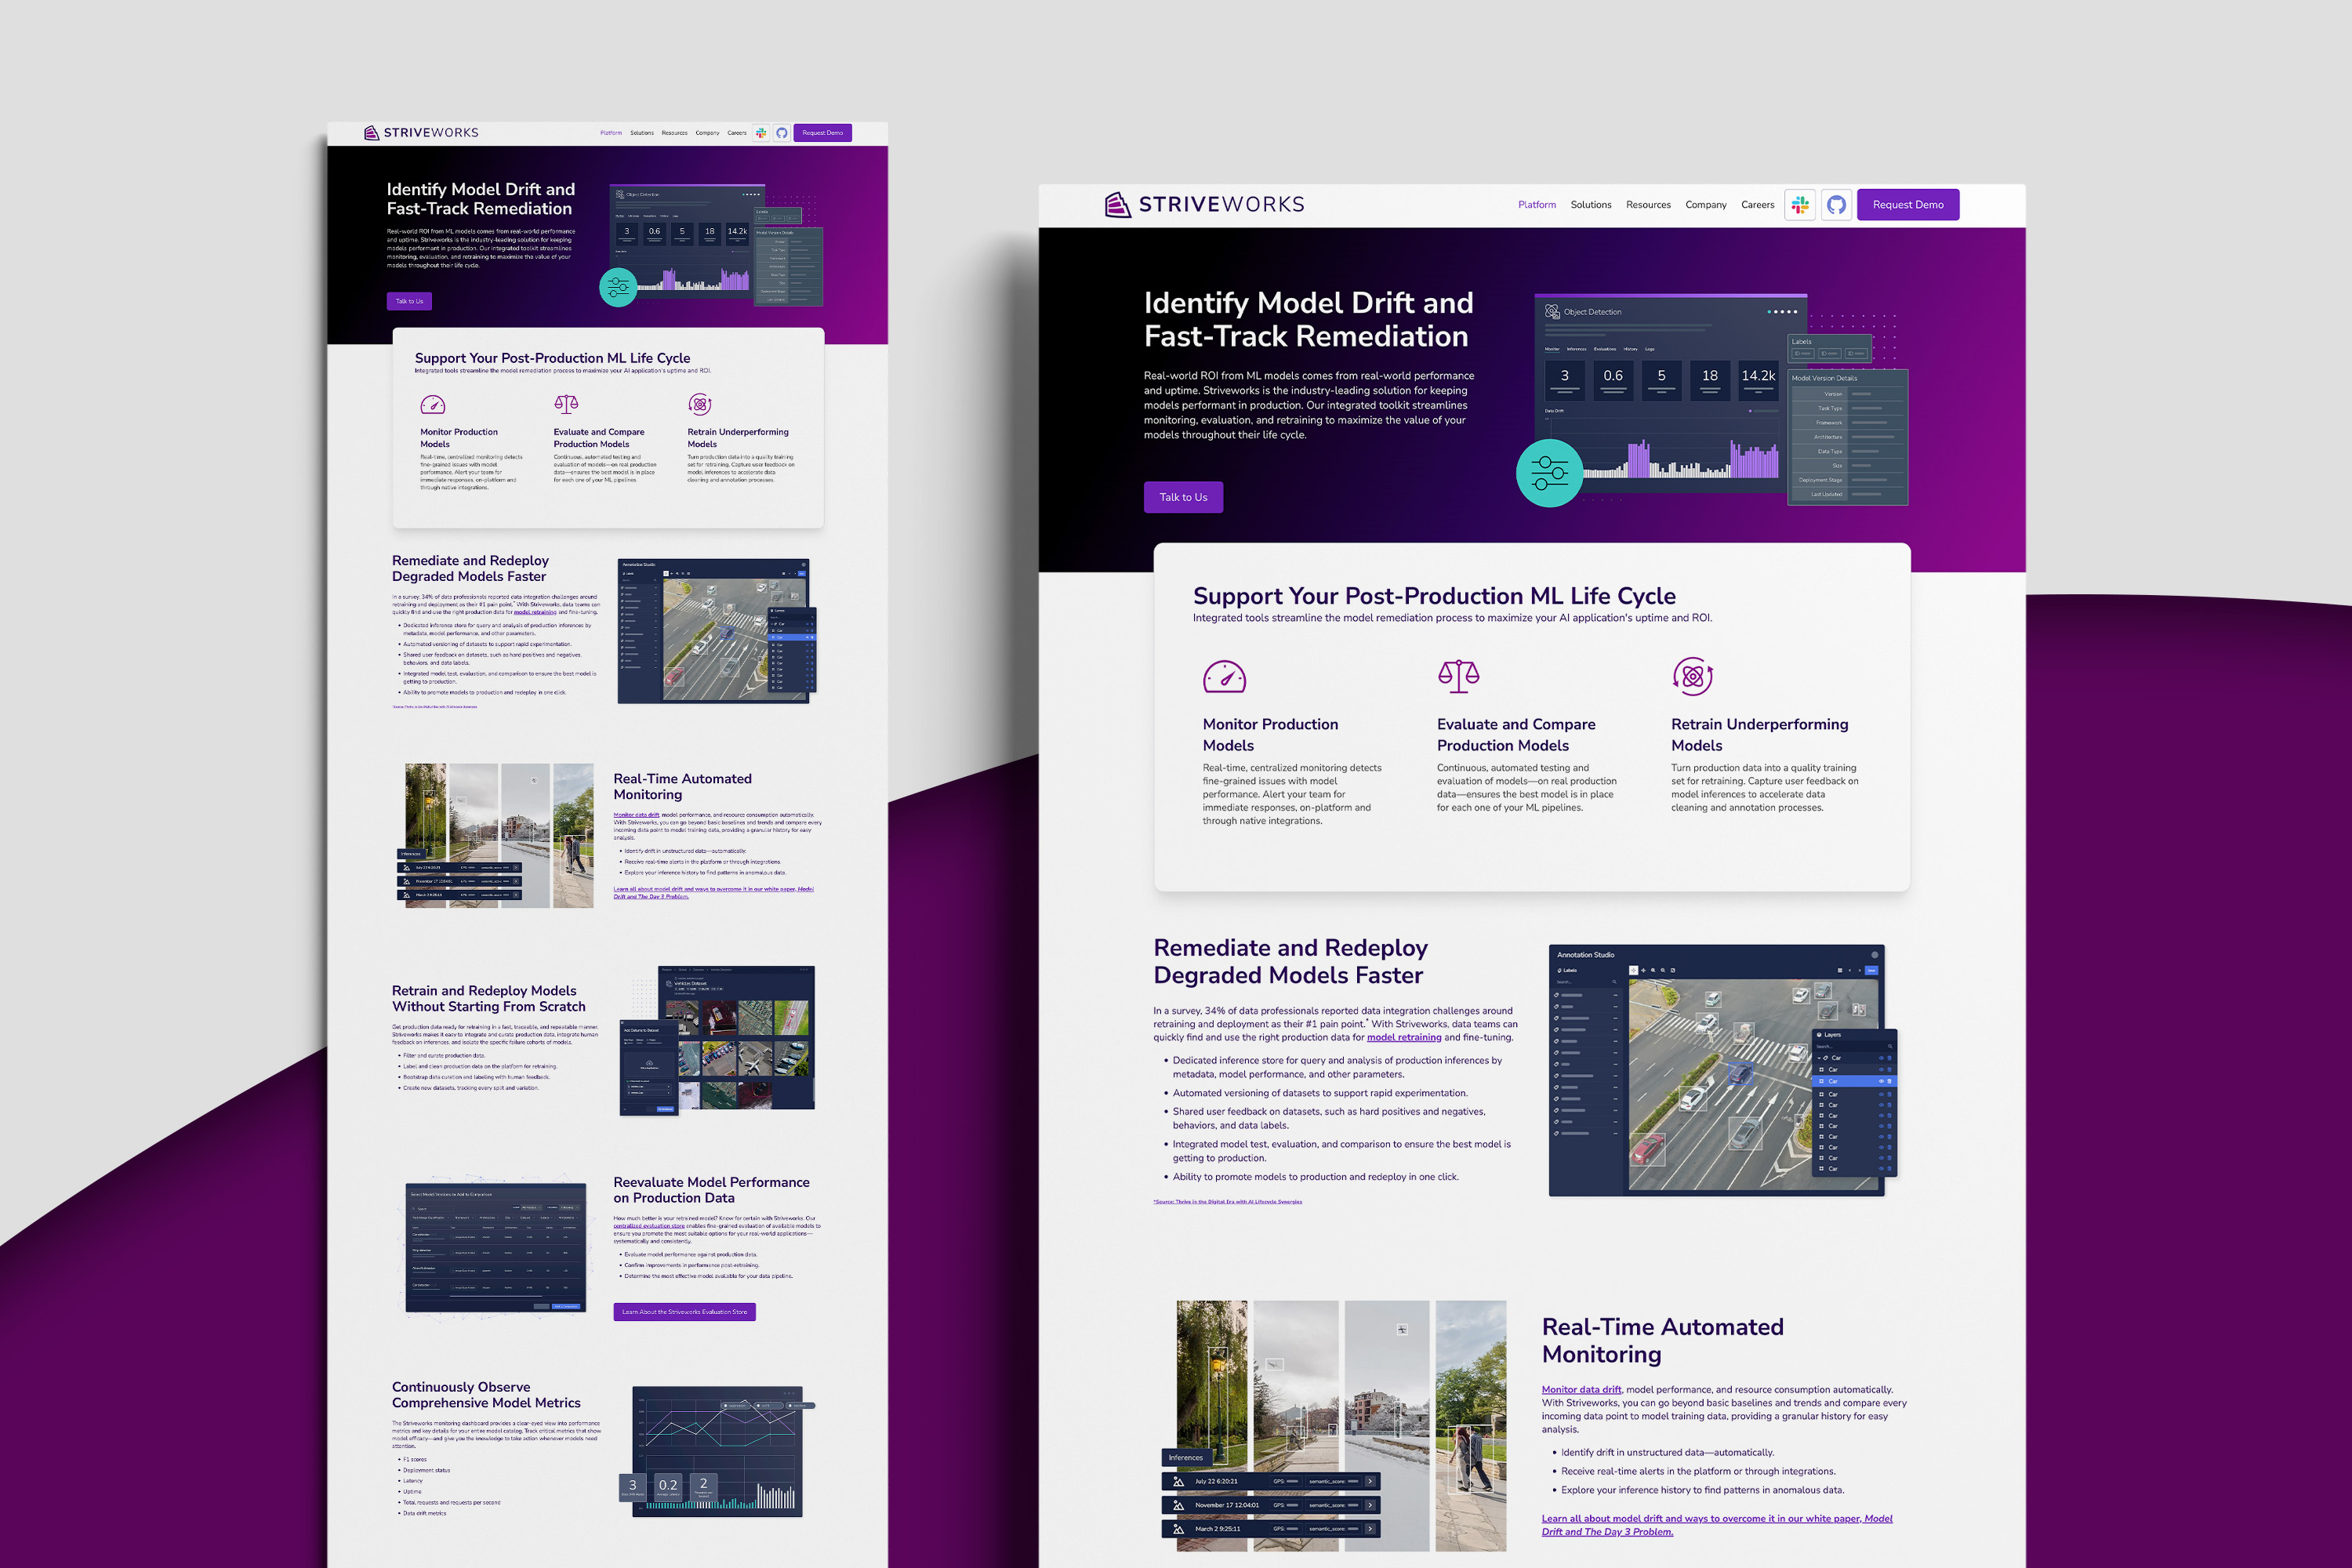This screenshot has width=2352, height=1568.
Task: Open the GitHub icon in the large page header
Action: pyautogui.click(x=1836, y=205)
